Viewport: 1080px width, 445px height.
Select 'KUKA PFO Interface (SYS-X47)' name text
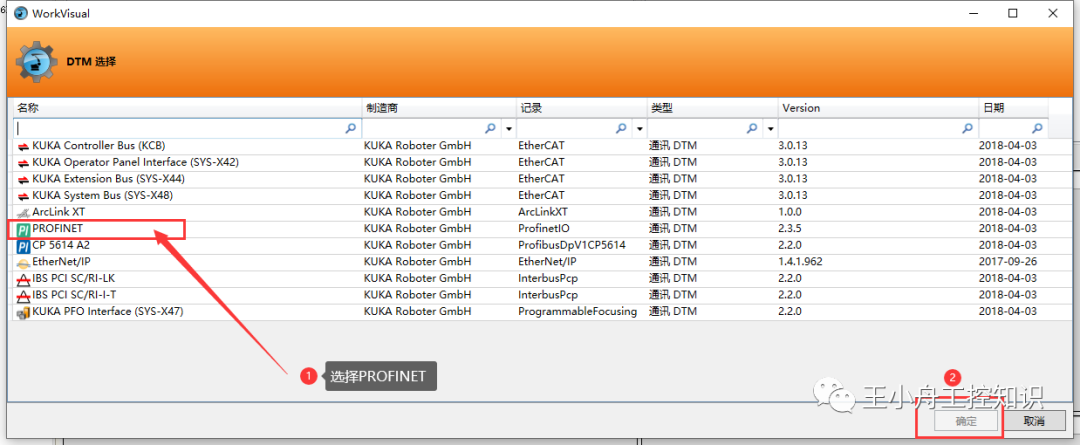pyautogui.click(x=108, y=311)
